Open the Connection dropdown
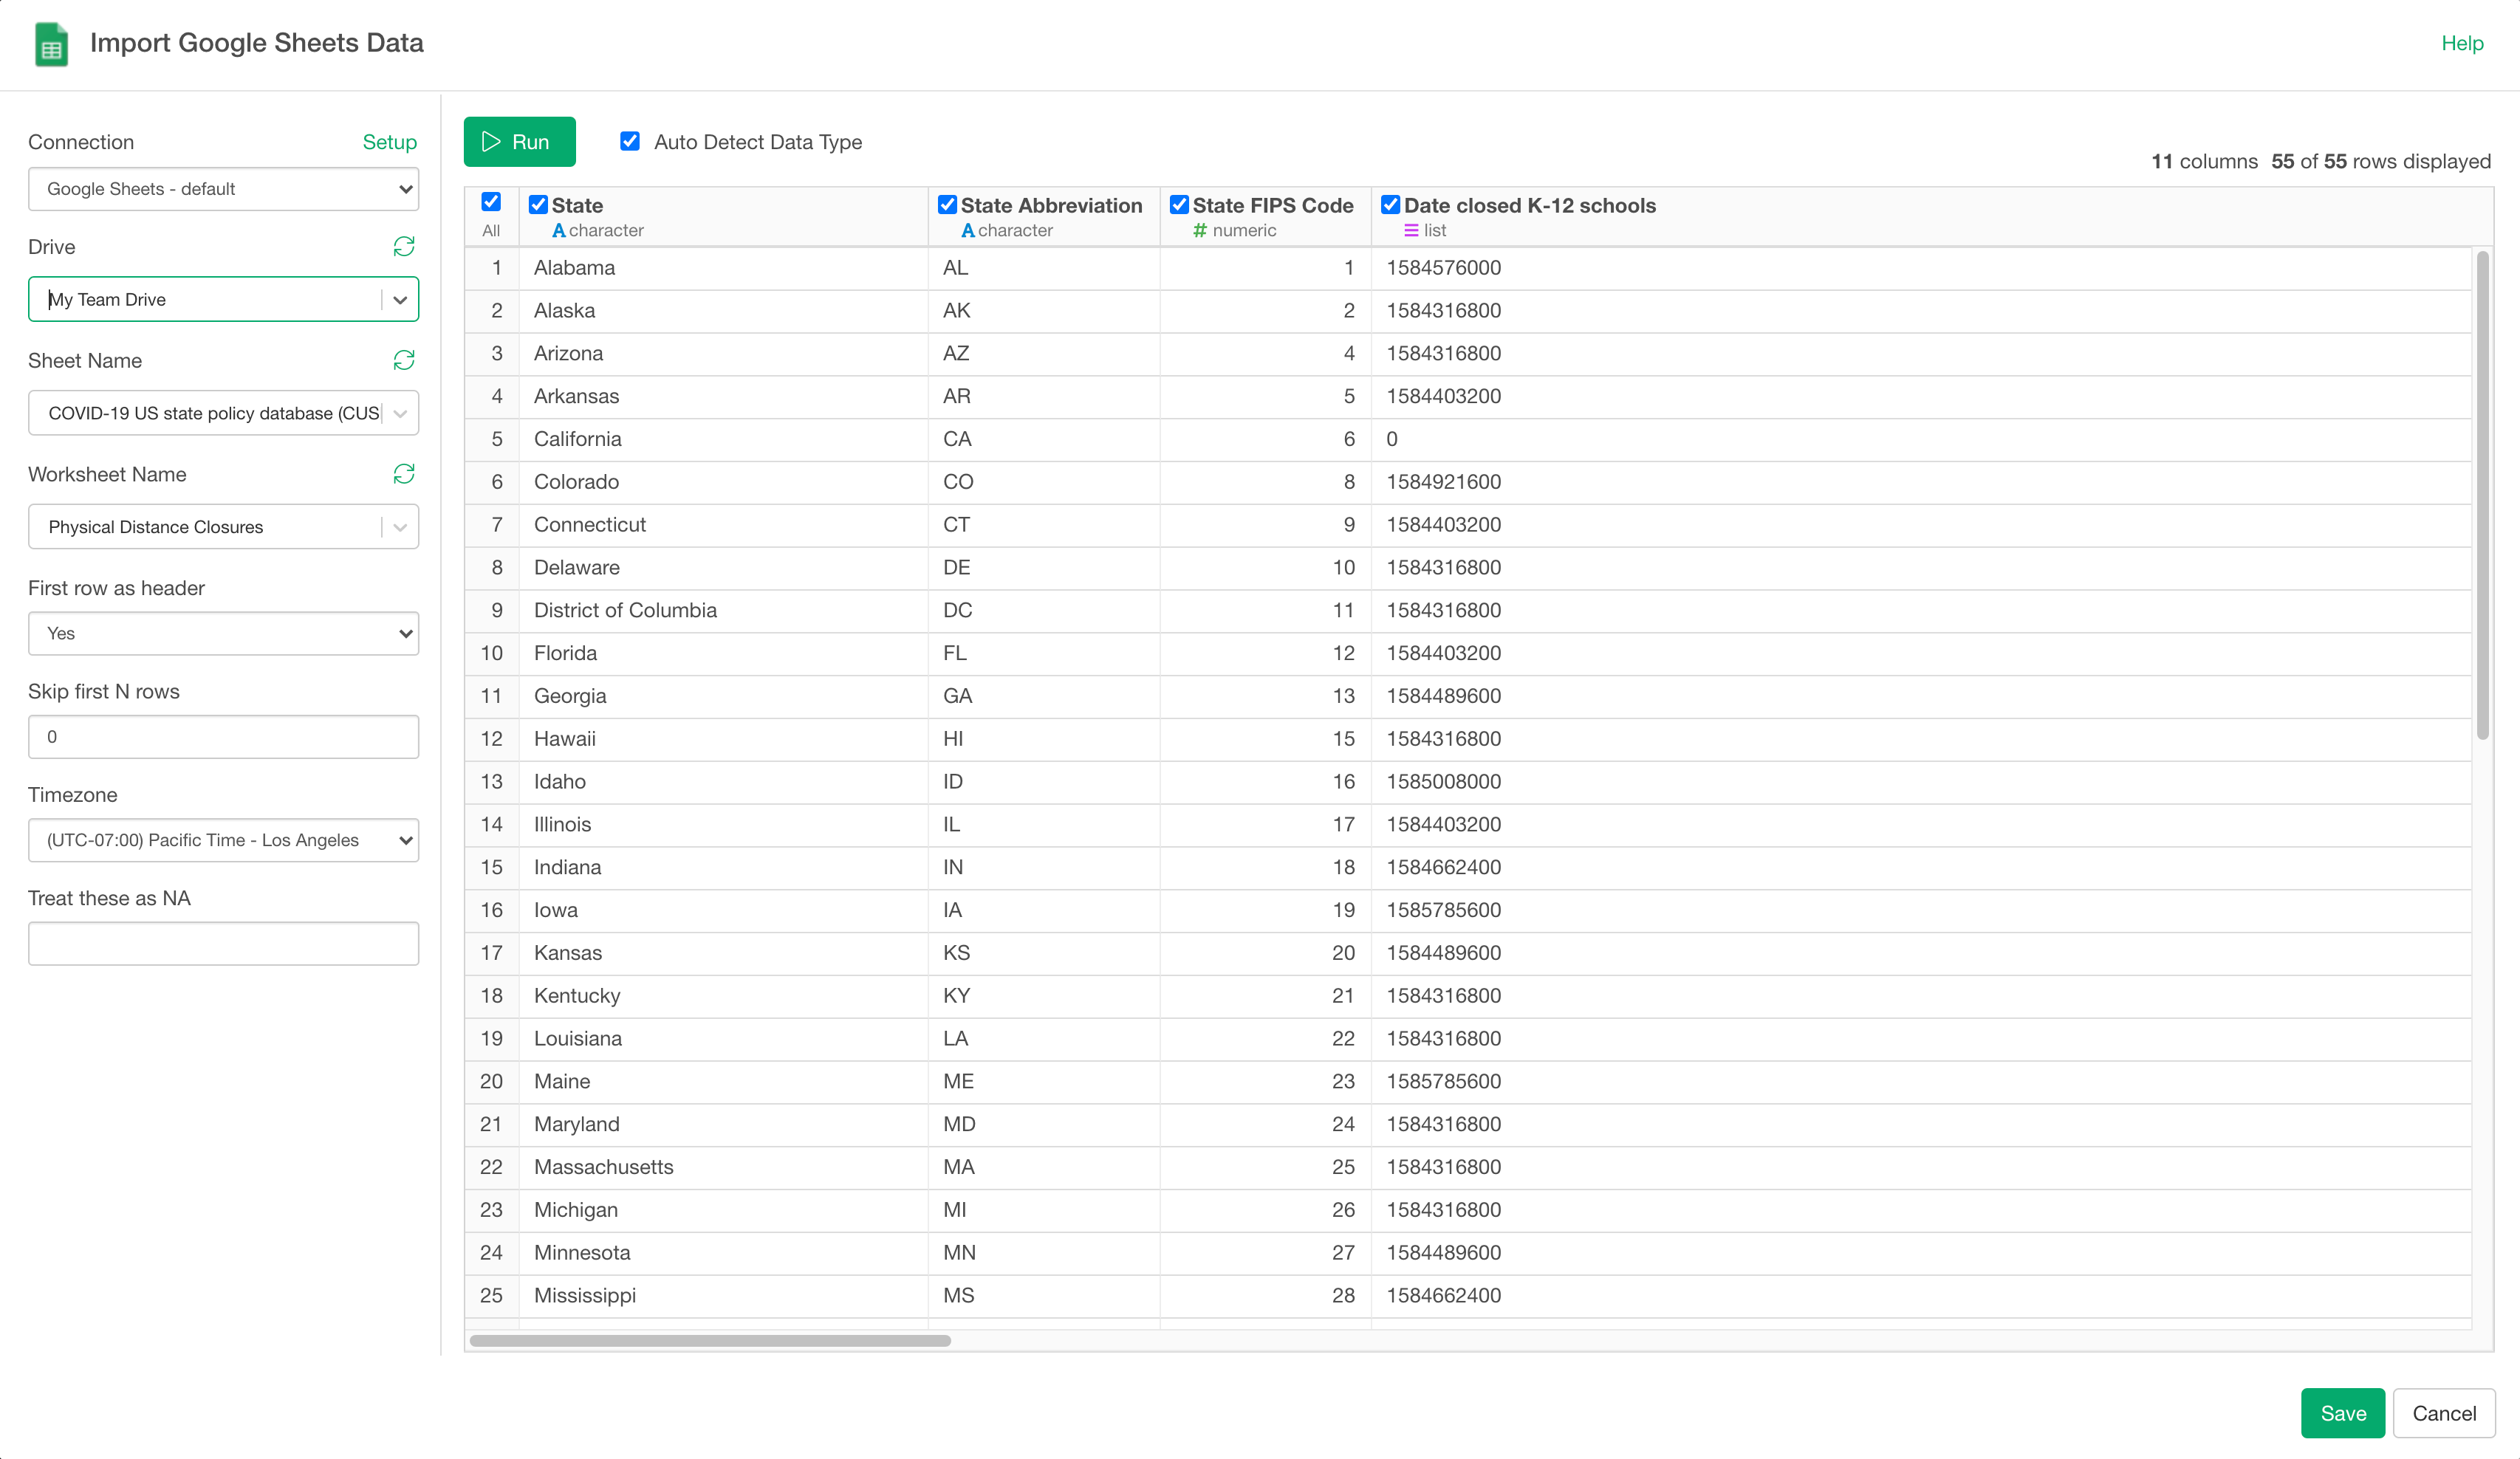 pos(223,189)
